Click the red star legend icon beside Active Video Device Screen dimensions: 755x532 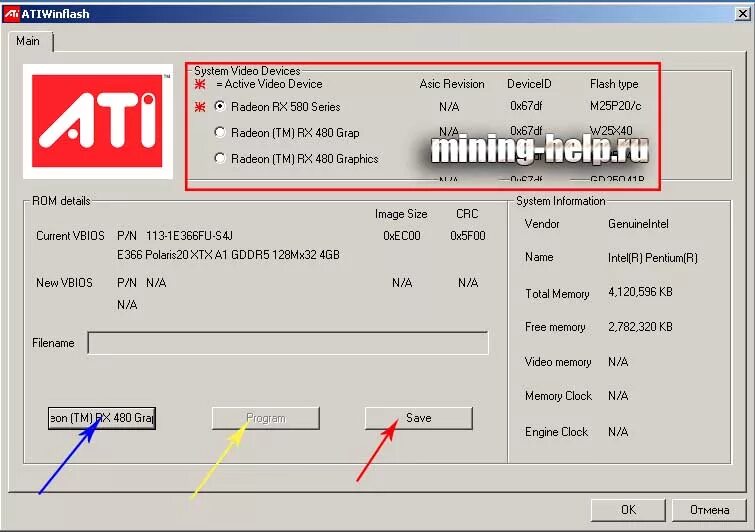pyautogui.click(x=200, y=84)
